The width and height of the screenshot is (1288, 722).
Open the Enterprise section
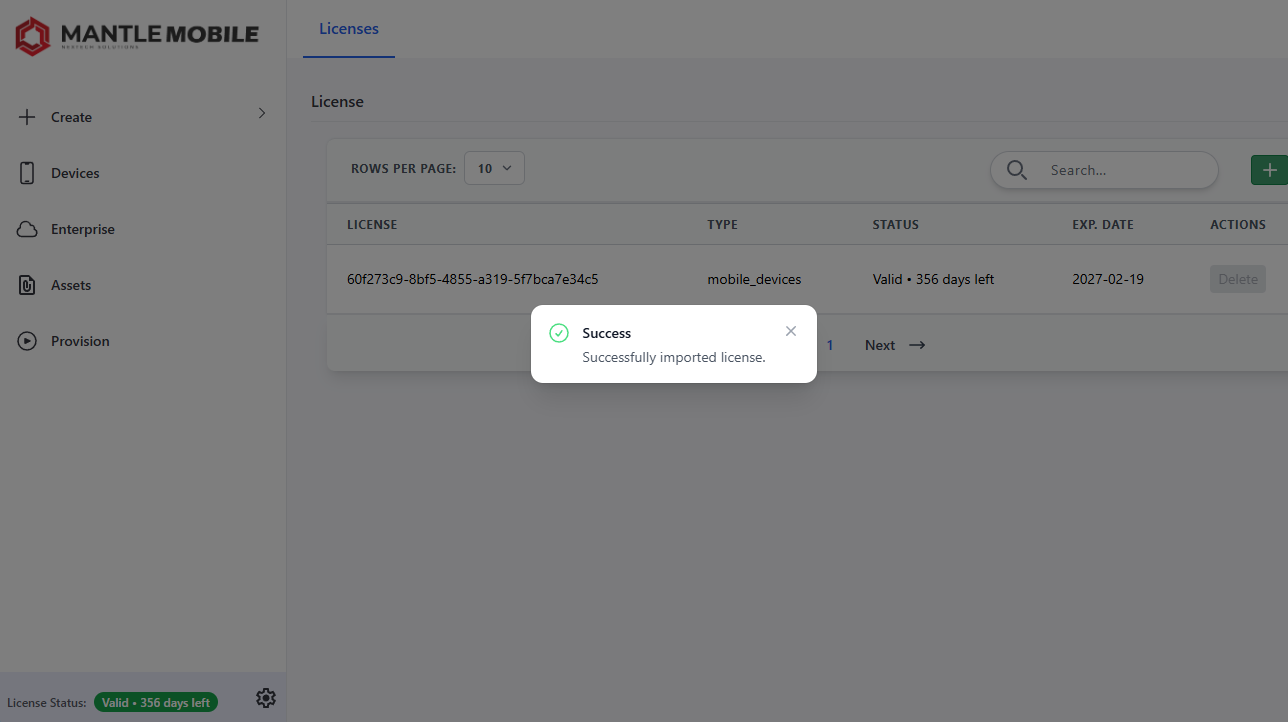click(83, 229)
